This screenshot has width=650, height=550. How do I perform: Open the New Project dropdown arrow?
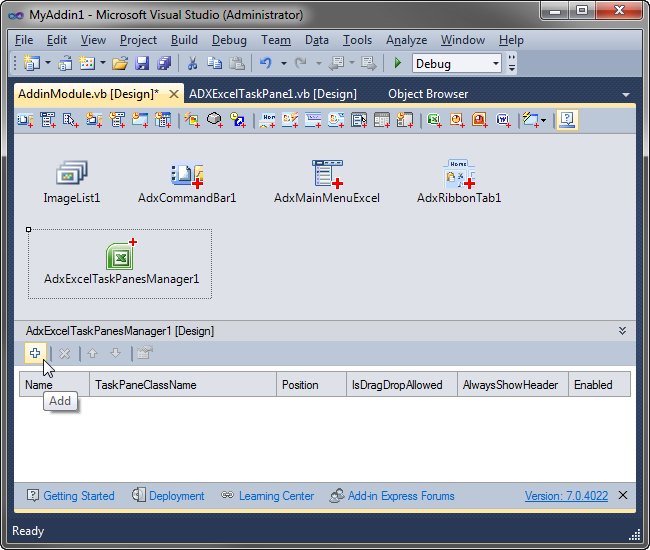[x=48, y=63]
